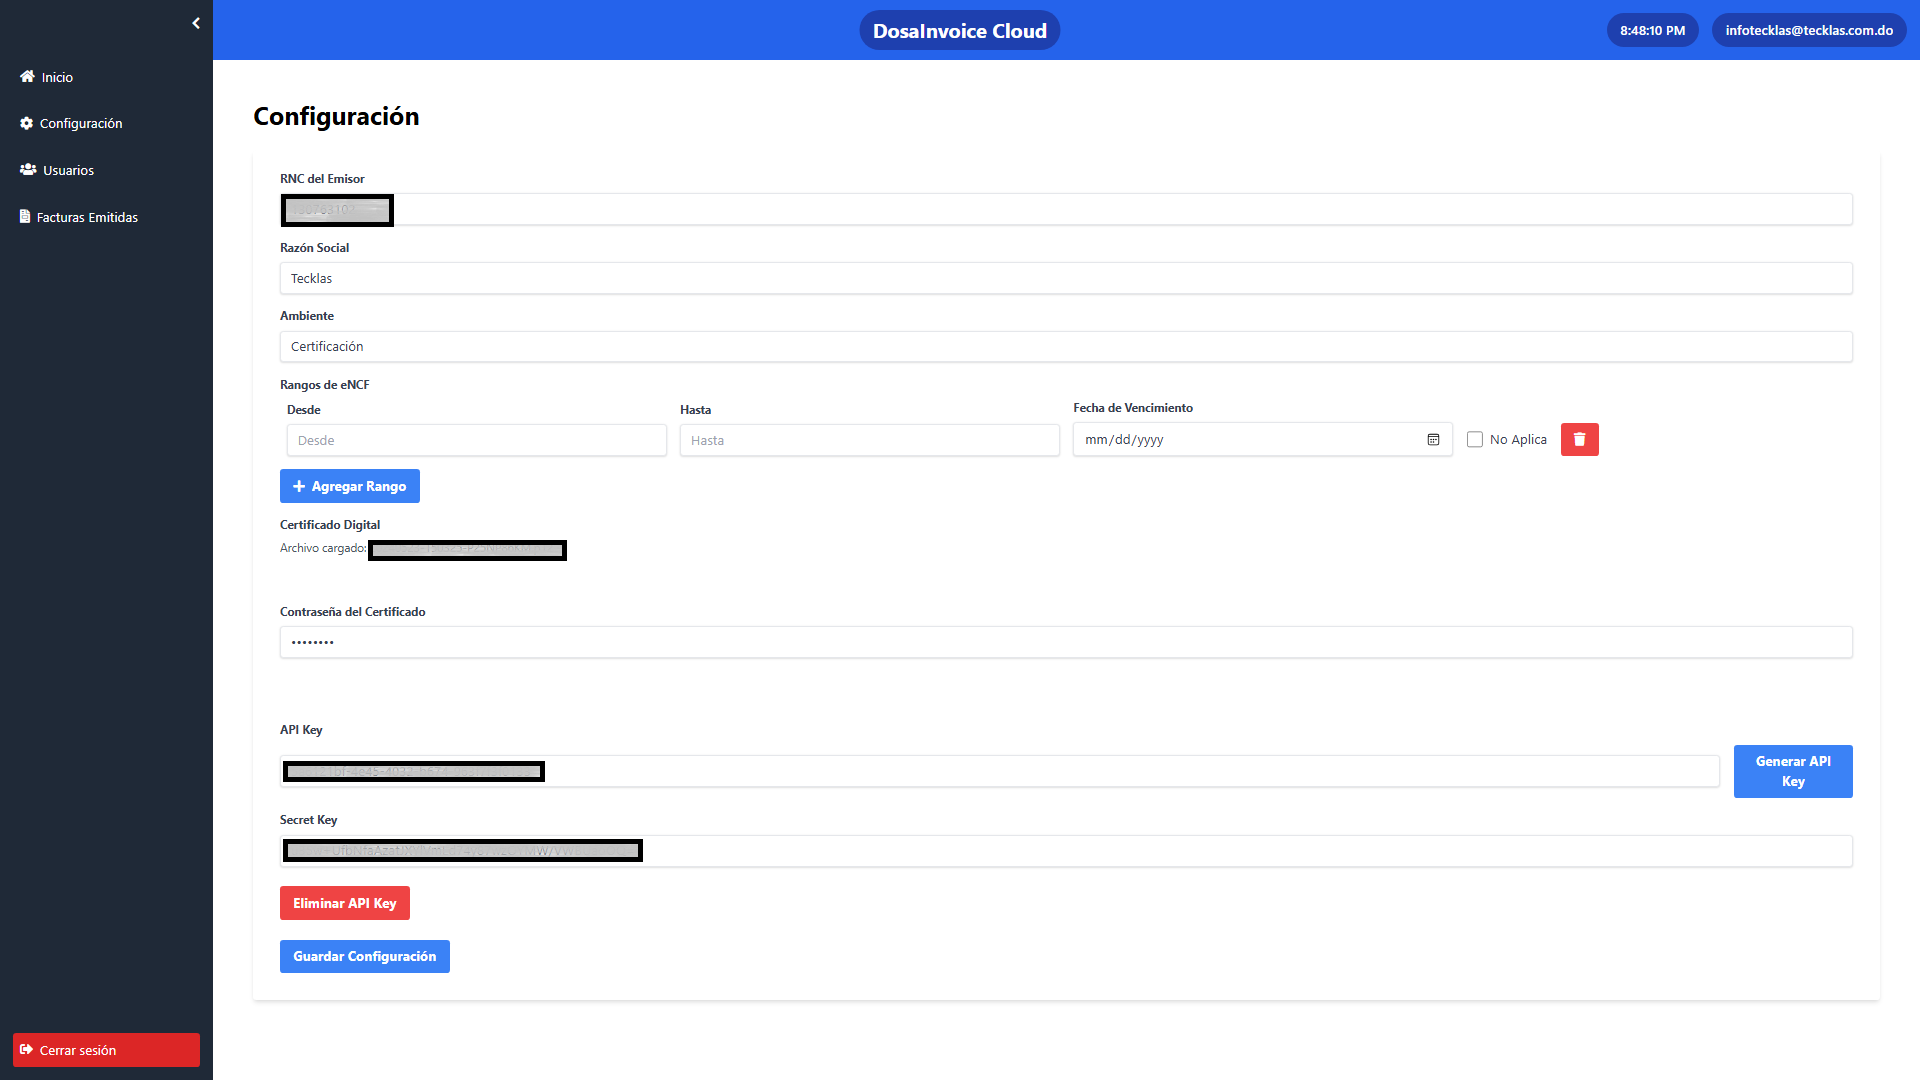Screen dimensions: 1920x1080
Task: Focus the Contraseña del Certificado field
Action: tap(1066, 642)
